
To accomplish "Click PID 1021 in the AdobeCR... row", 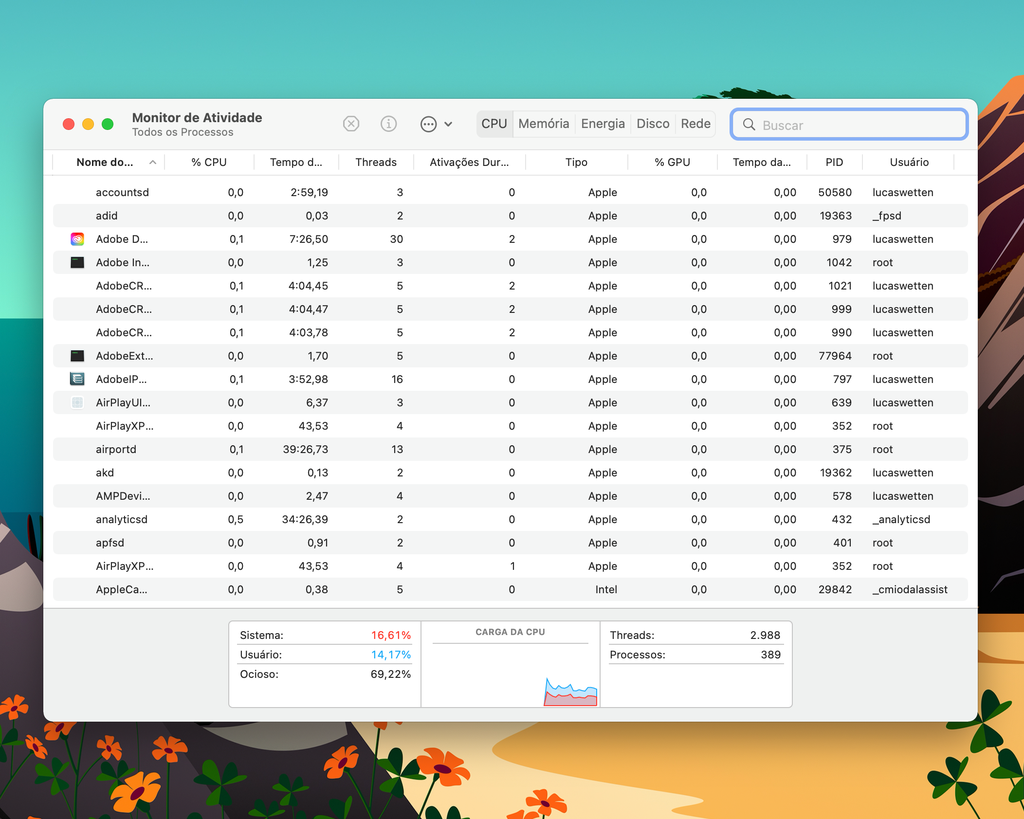I will pos(840,285).
